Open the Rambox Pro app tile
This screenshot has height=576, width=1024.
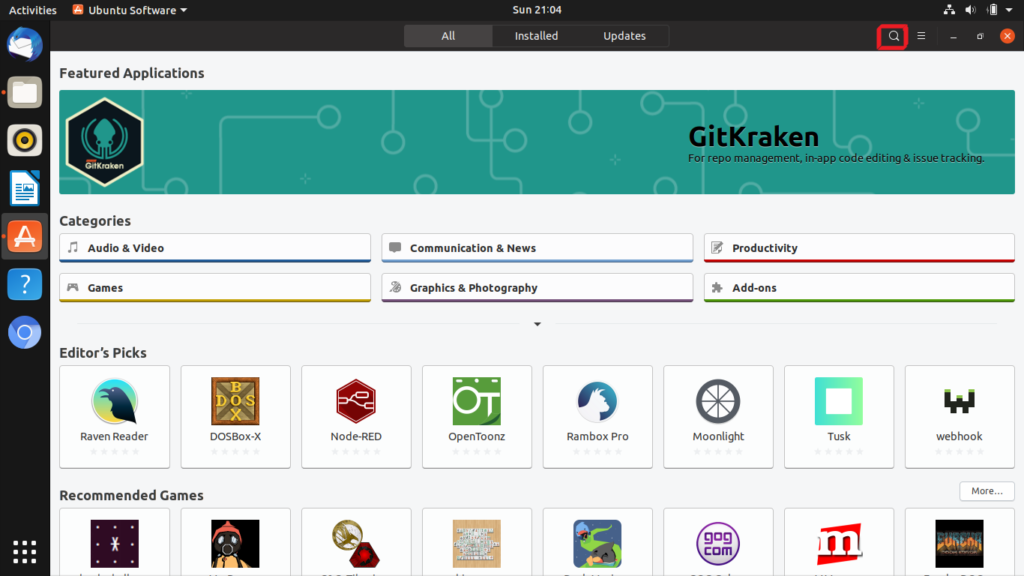pos(598,417)
